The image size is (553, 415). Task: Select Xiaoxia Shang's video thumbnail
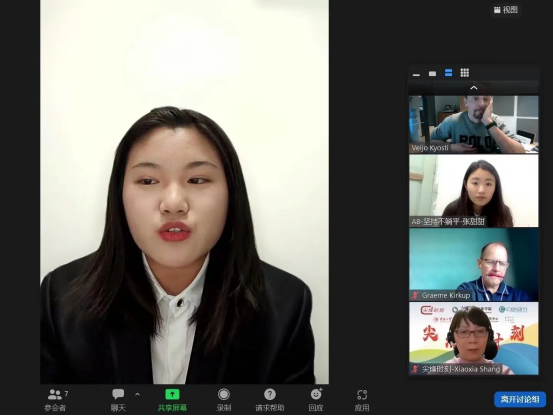tap(474, 338)
